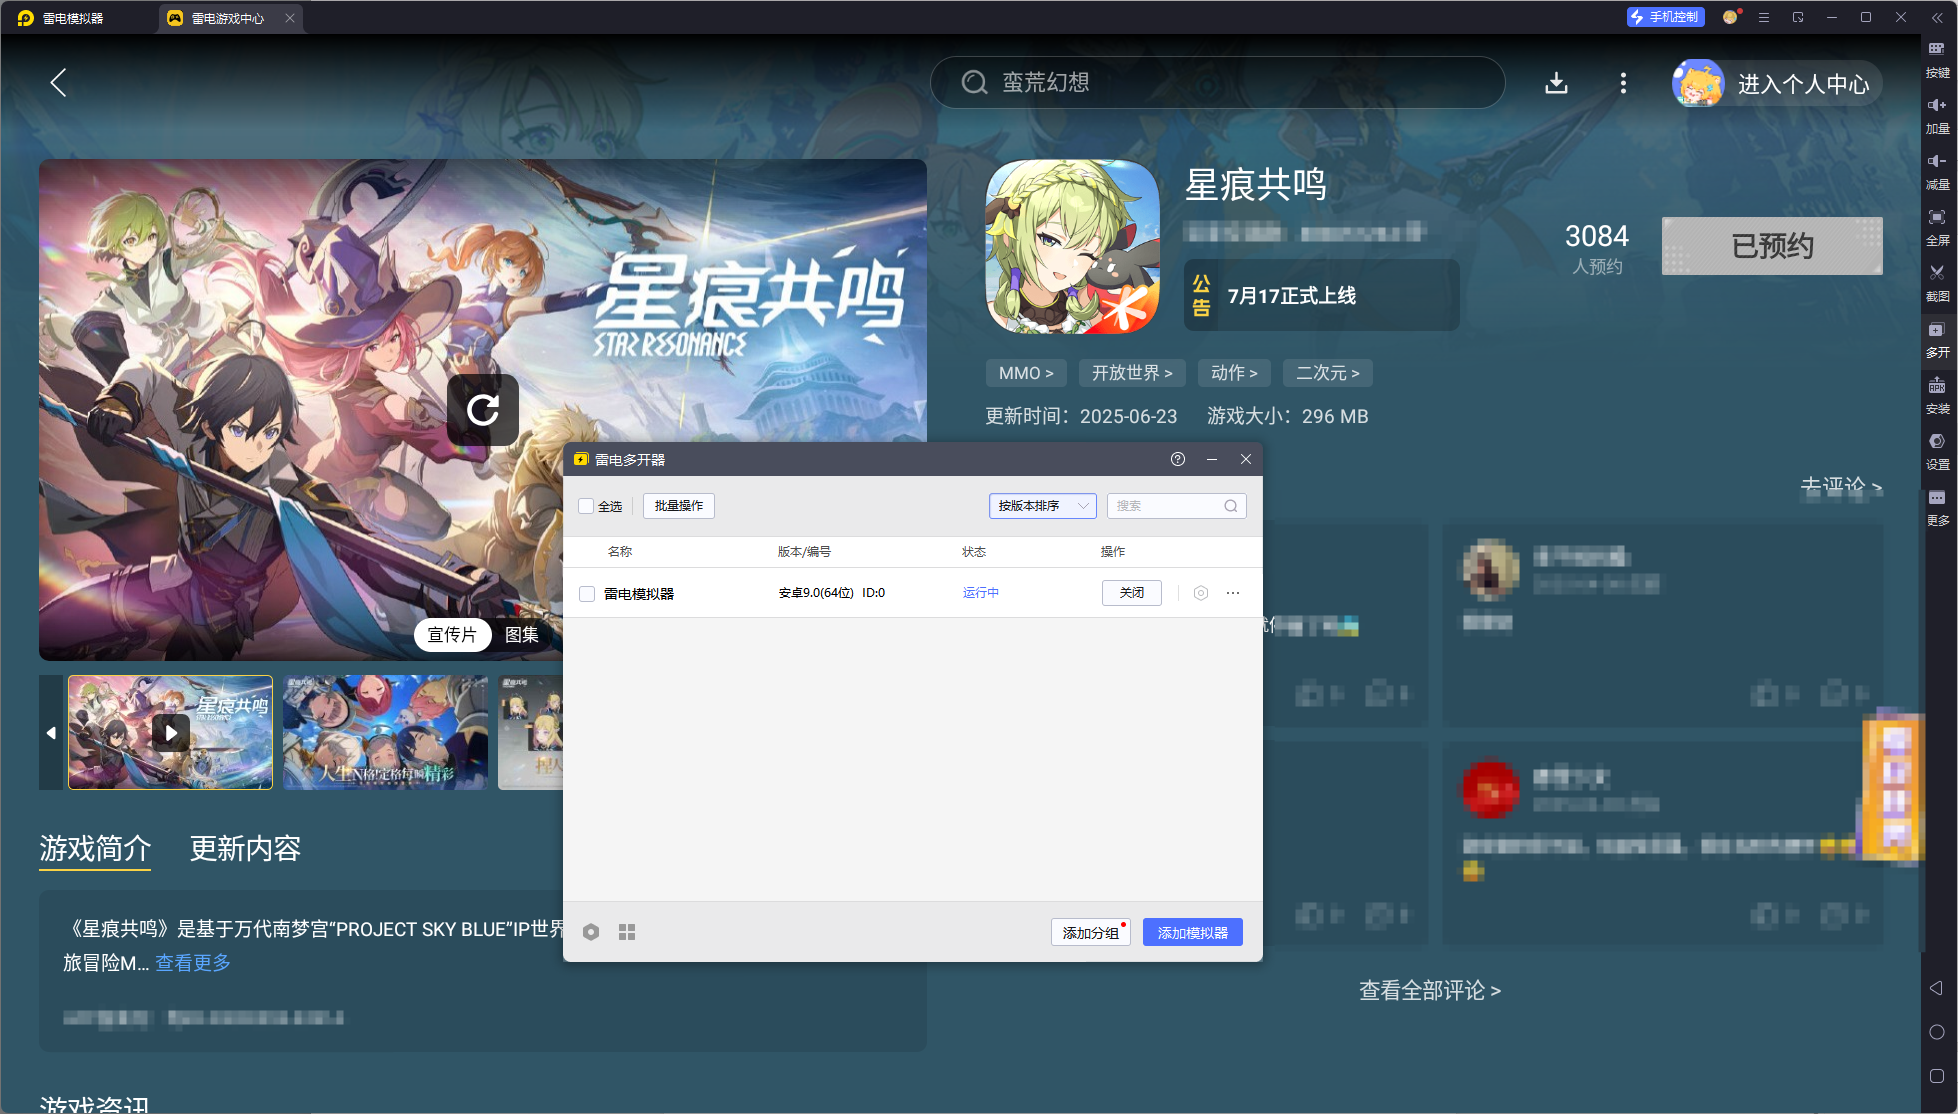
Task: Open settings gear for 雷电模拟器 row
Action: coord(1201,593)
